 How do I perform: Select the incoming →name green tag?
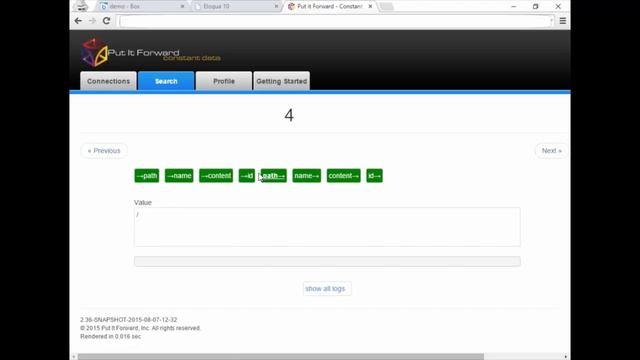point(179,176)
